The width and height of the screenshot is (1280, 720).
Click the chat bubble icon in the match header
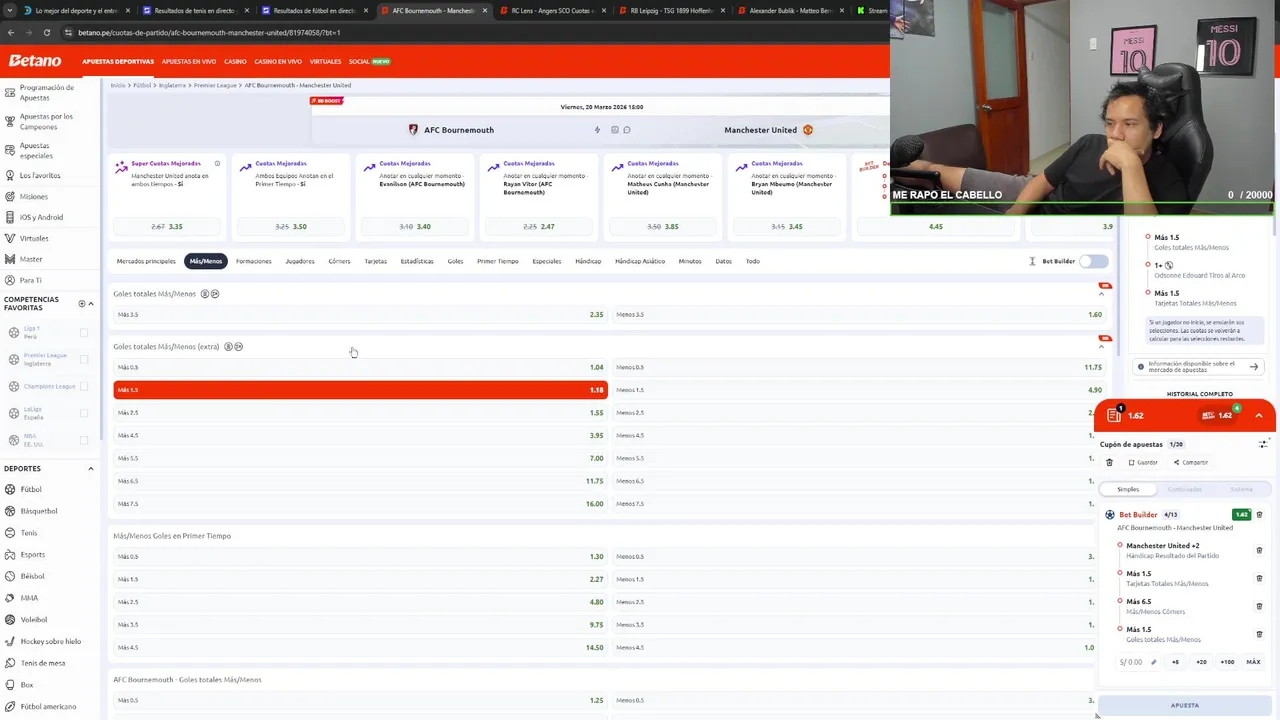point(627,130)
